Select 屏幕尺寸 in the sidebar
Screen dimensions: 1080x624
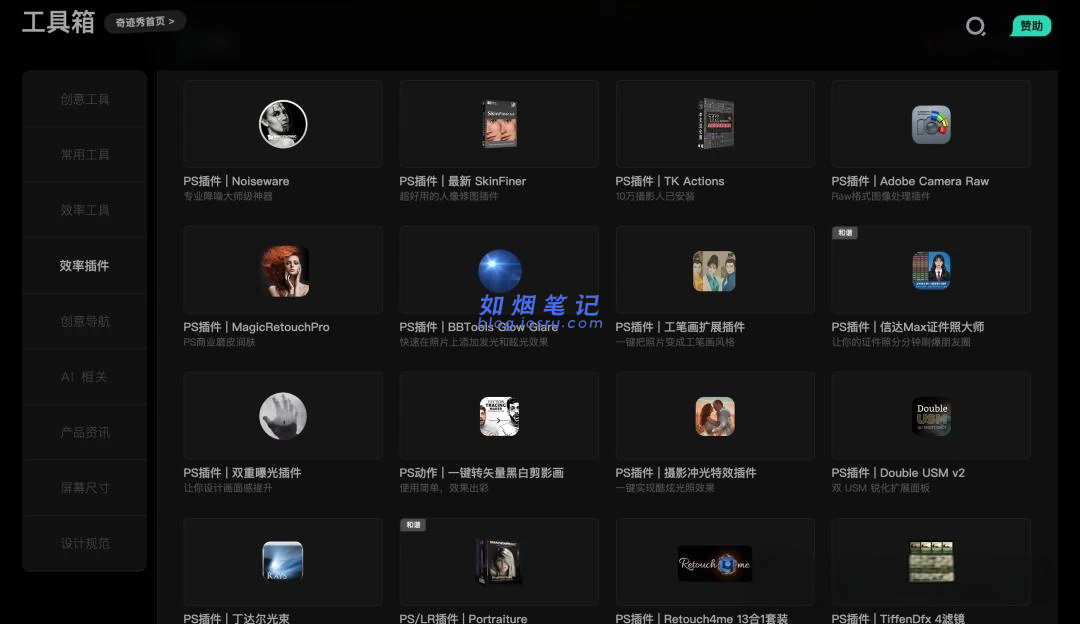tap(85, 488)
